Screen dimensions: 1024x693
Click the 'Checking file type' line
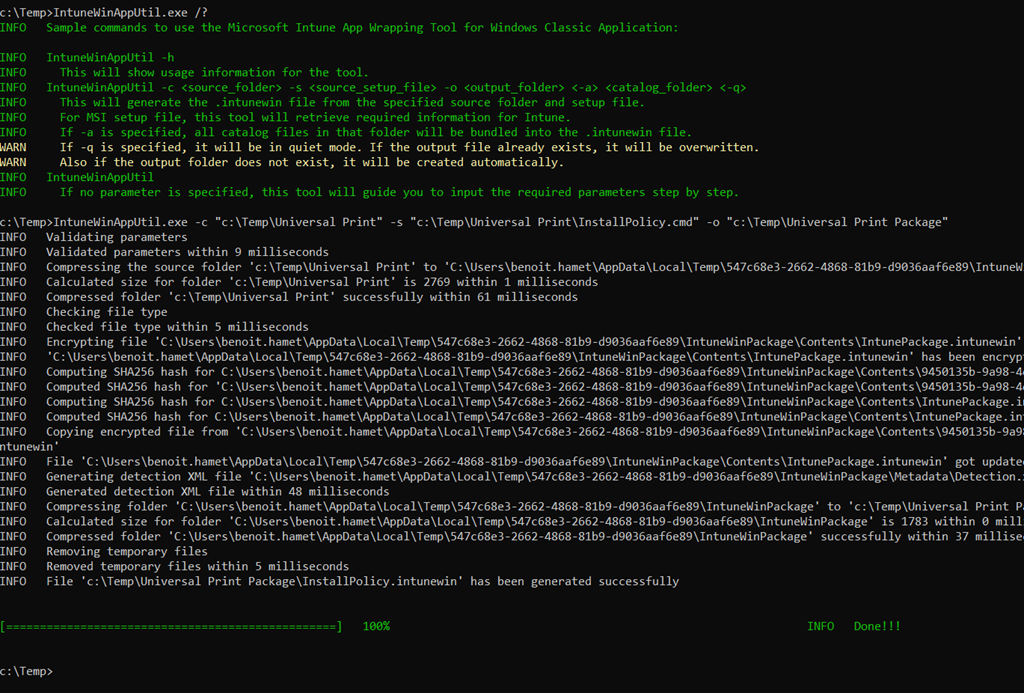84,312
